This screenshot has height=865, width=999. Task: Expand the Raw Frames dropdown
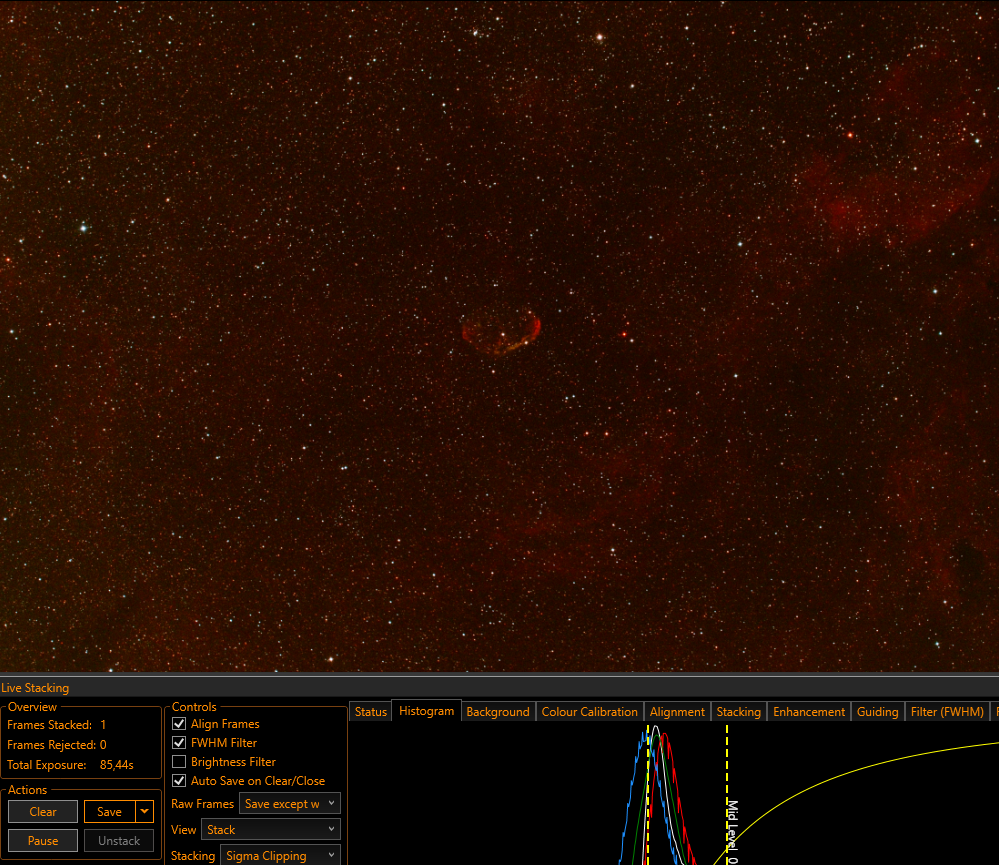click(x=290, y=804)
